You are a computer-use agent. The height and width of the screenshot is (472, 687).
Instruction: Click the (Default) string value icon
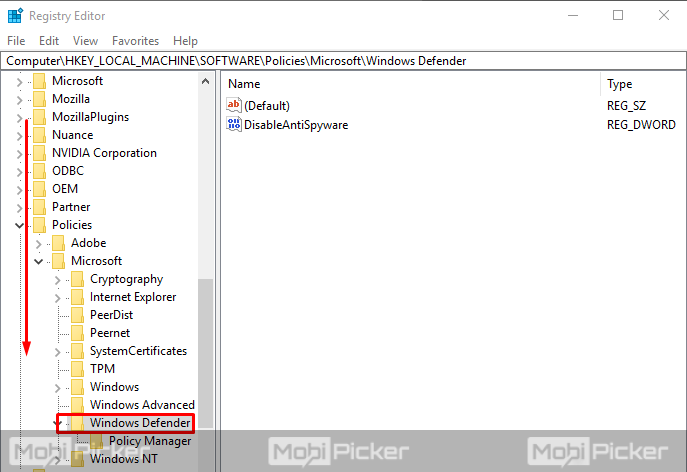234,105
